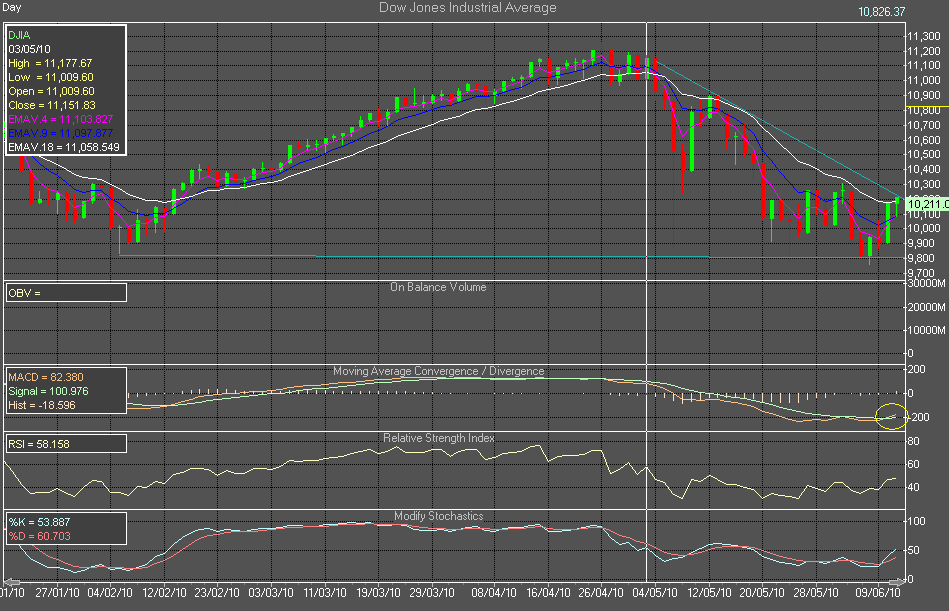Click the 26/04/10 date axis label
This screenshot has height=611, width=949.
[x=600, y=593]
